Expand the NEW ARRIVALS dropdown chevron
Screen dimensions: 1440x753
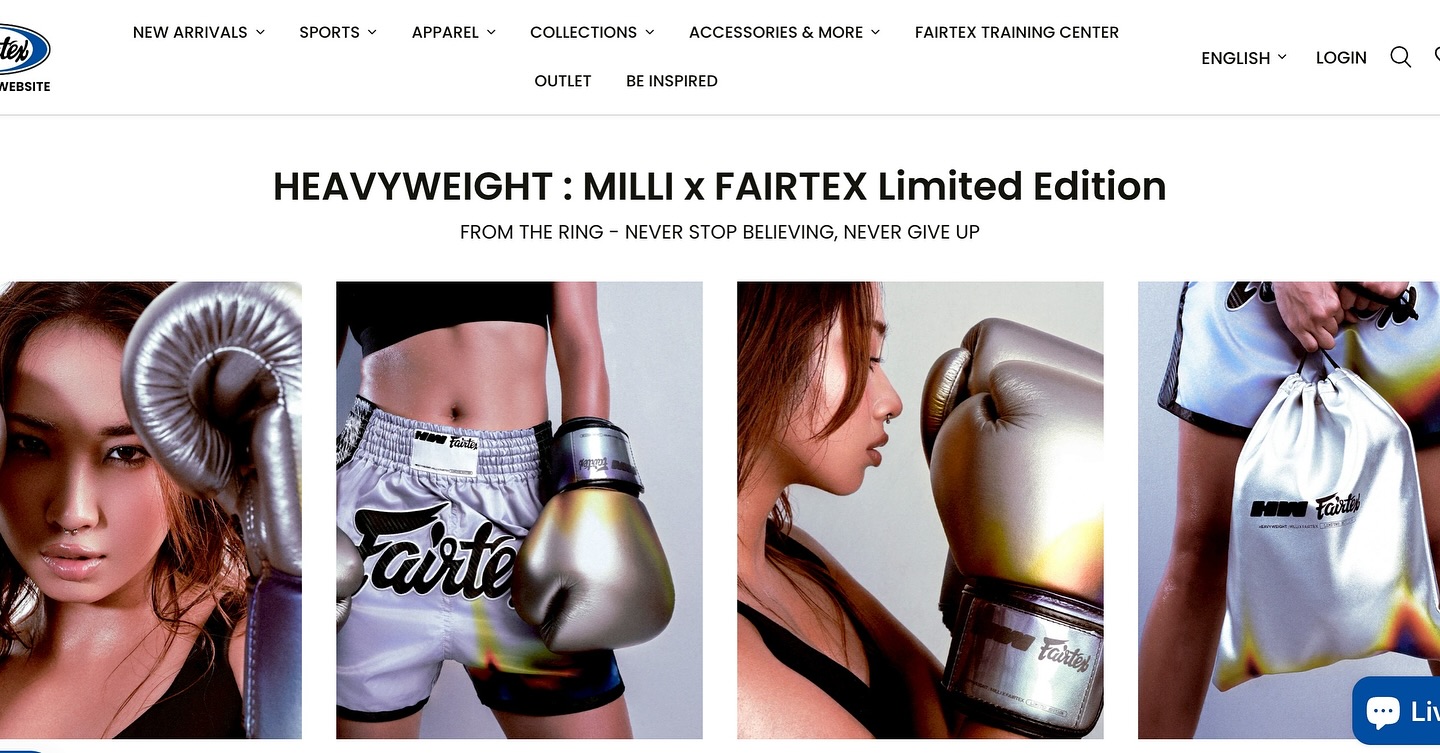[260, 32]
